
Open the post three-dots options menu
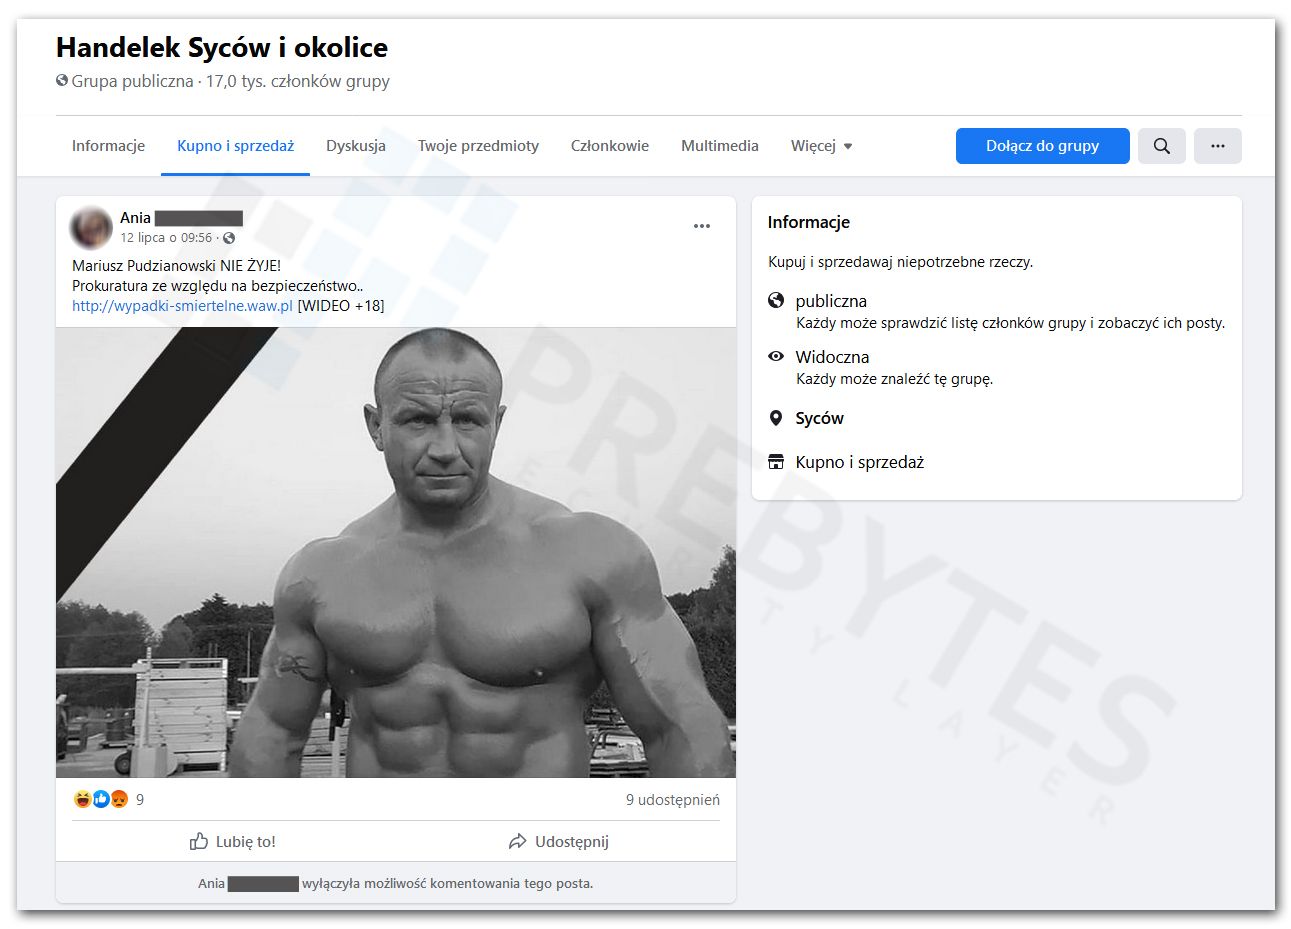[x=702, y=226]
